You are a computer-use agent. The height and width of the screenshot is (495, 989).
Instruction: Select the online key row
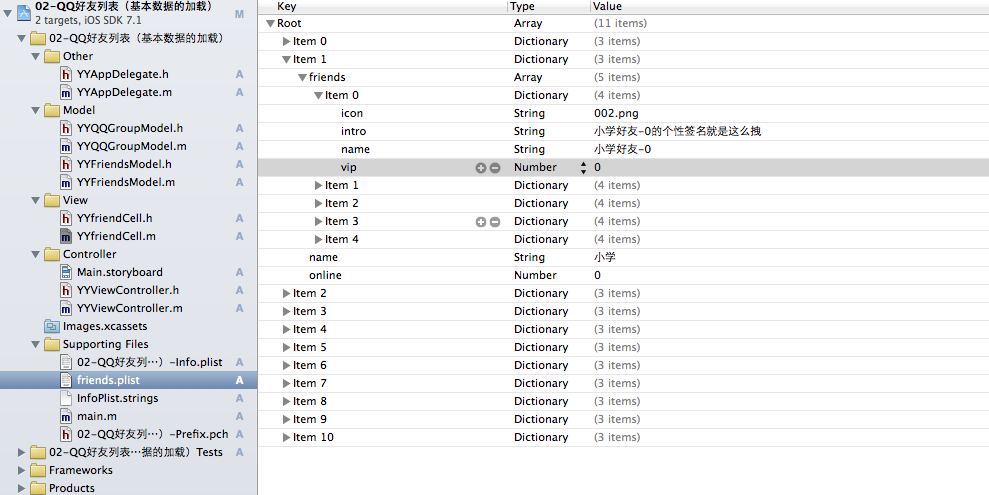325,275
